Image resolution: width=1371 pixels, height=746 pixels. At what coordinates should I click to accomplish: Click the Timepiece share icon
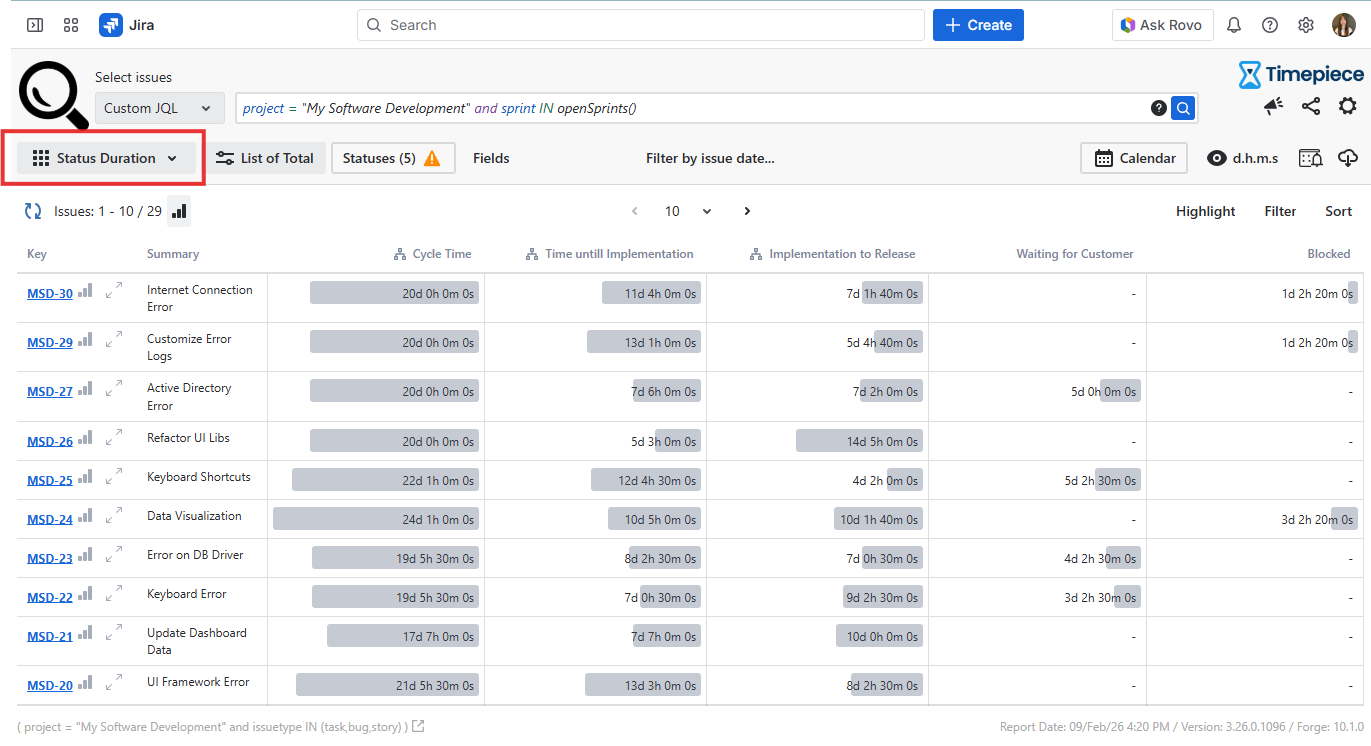tap(1311, 106)
